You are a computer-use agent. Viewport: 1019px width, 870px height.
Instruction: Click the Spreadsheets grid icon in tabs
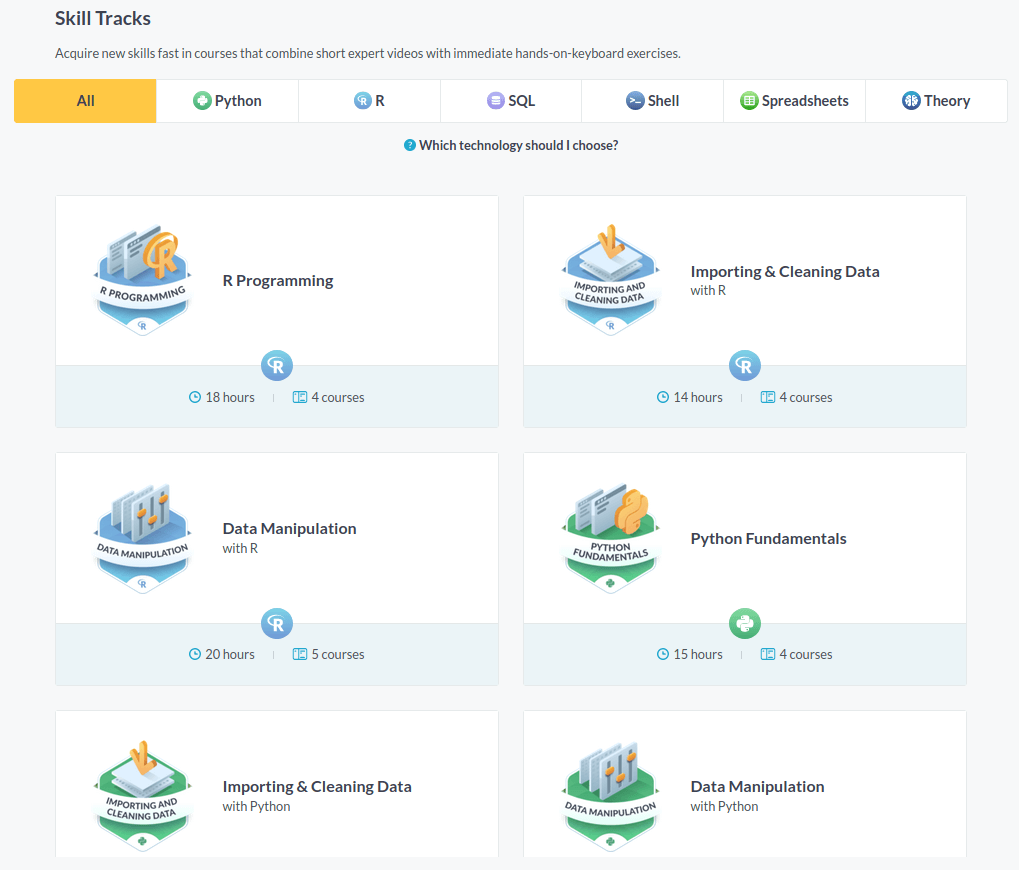click(x=749, y=101)
